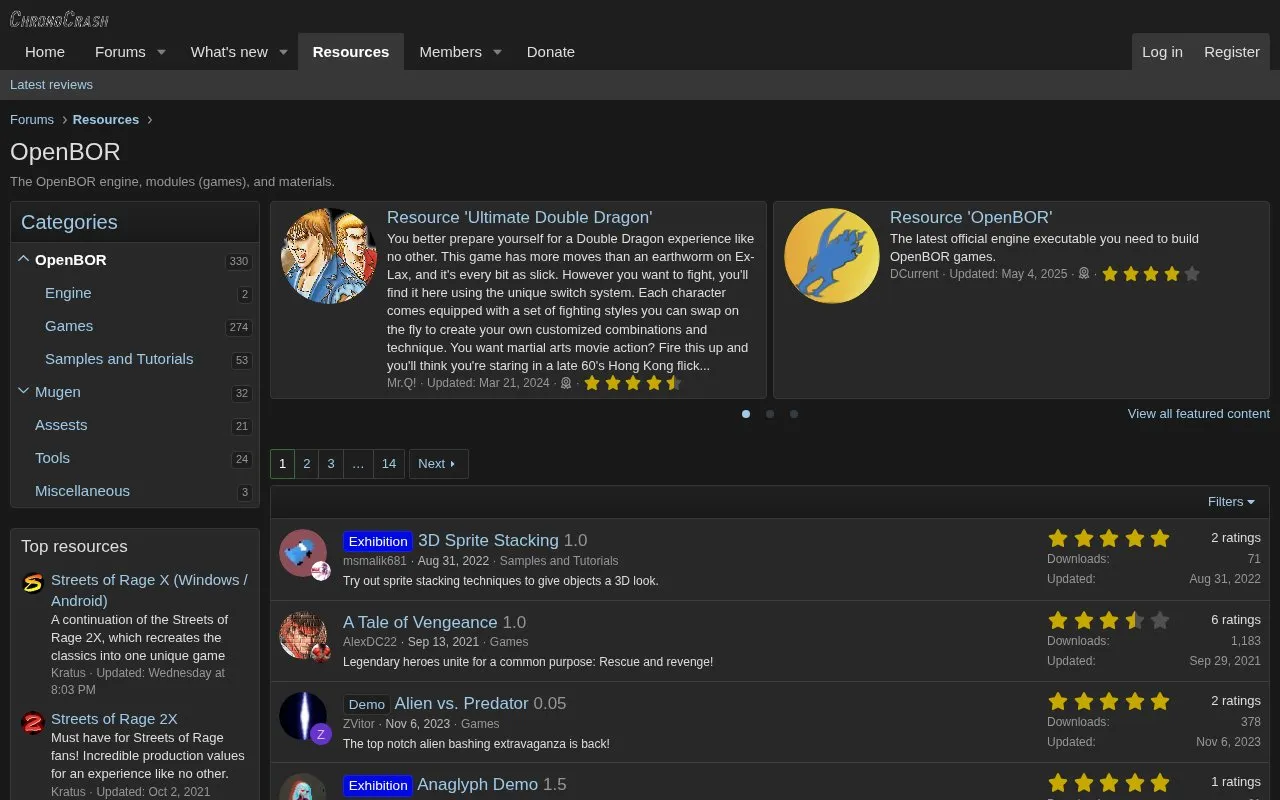Screen dimensions: 1280x800
Task: Go to results page 14
Action: pyautogui.click(x=389, y=464)
